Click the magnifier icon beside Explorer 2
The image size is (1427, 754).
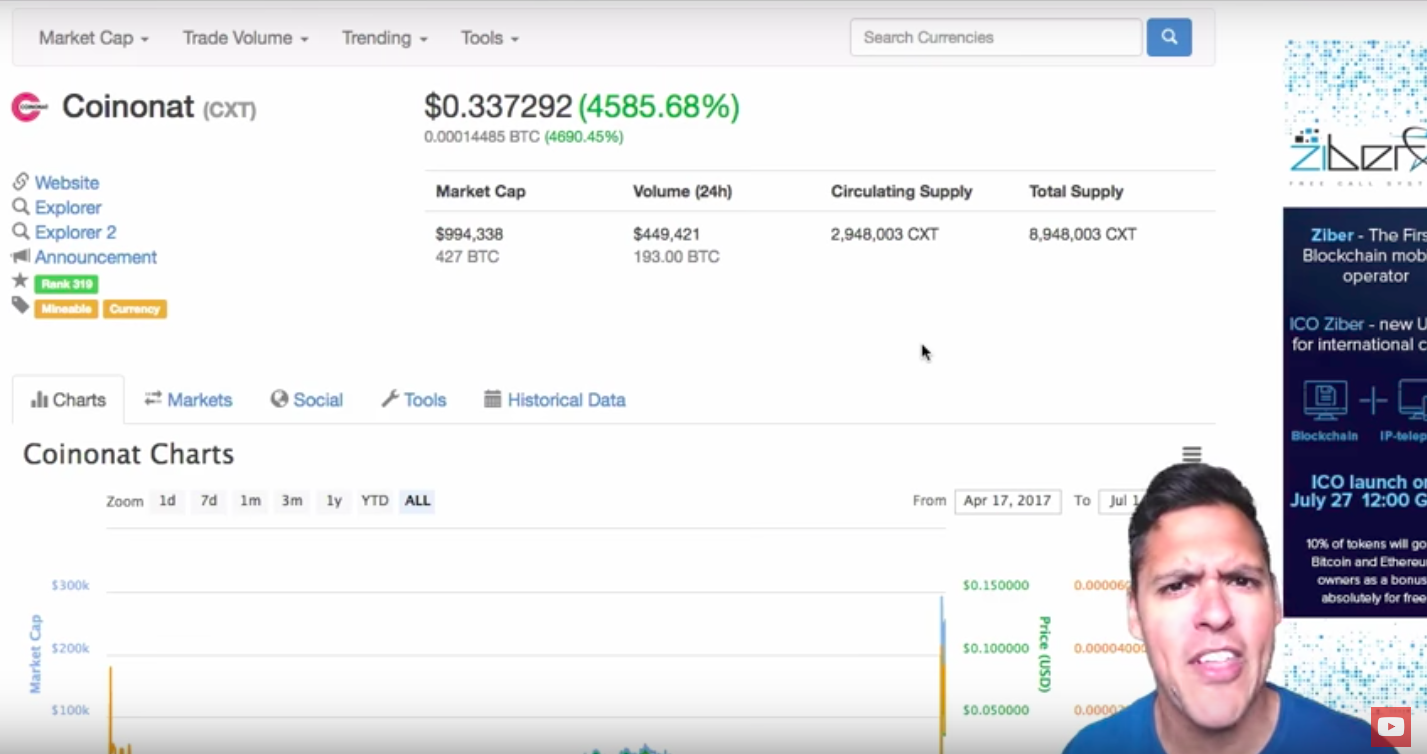(x=20, y=231)
